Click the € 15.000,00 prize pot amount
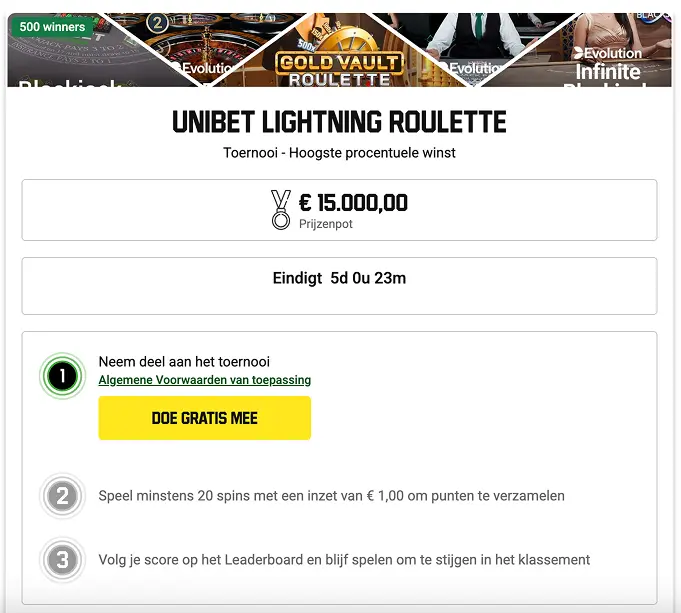The height and width of the screenshot is (613, 681). click(353, 203)
